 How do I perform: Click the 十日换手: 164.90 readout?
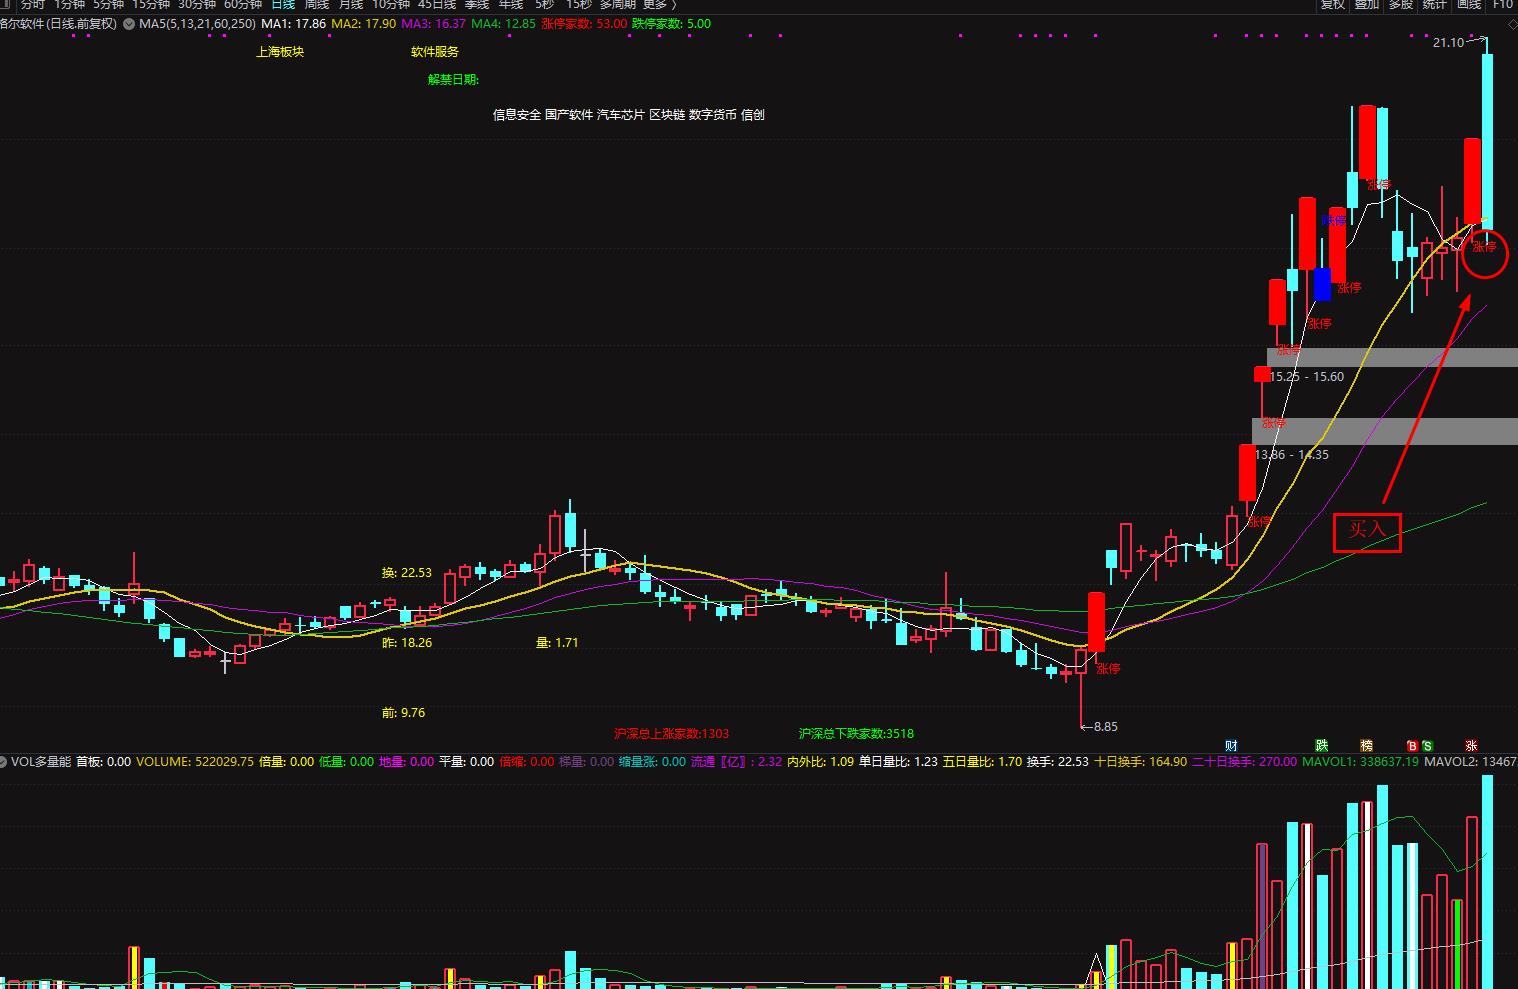coord(1140,762)
